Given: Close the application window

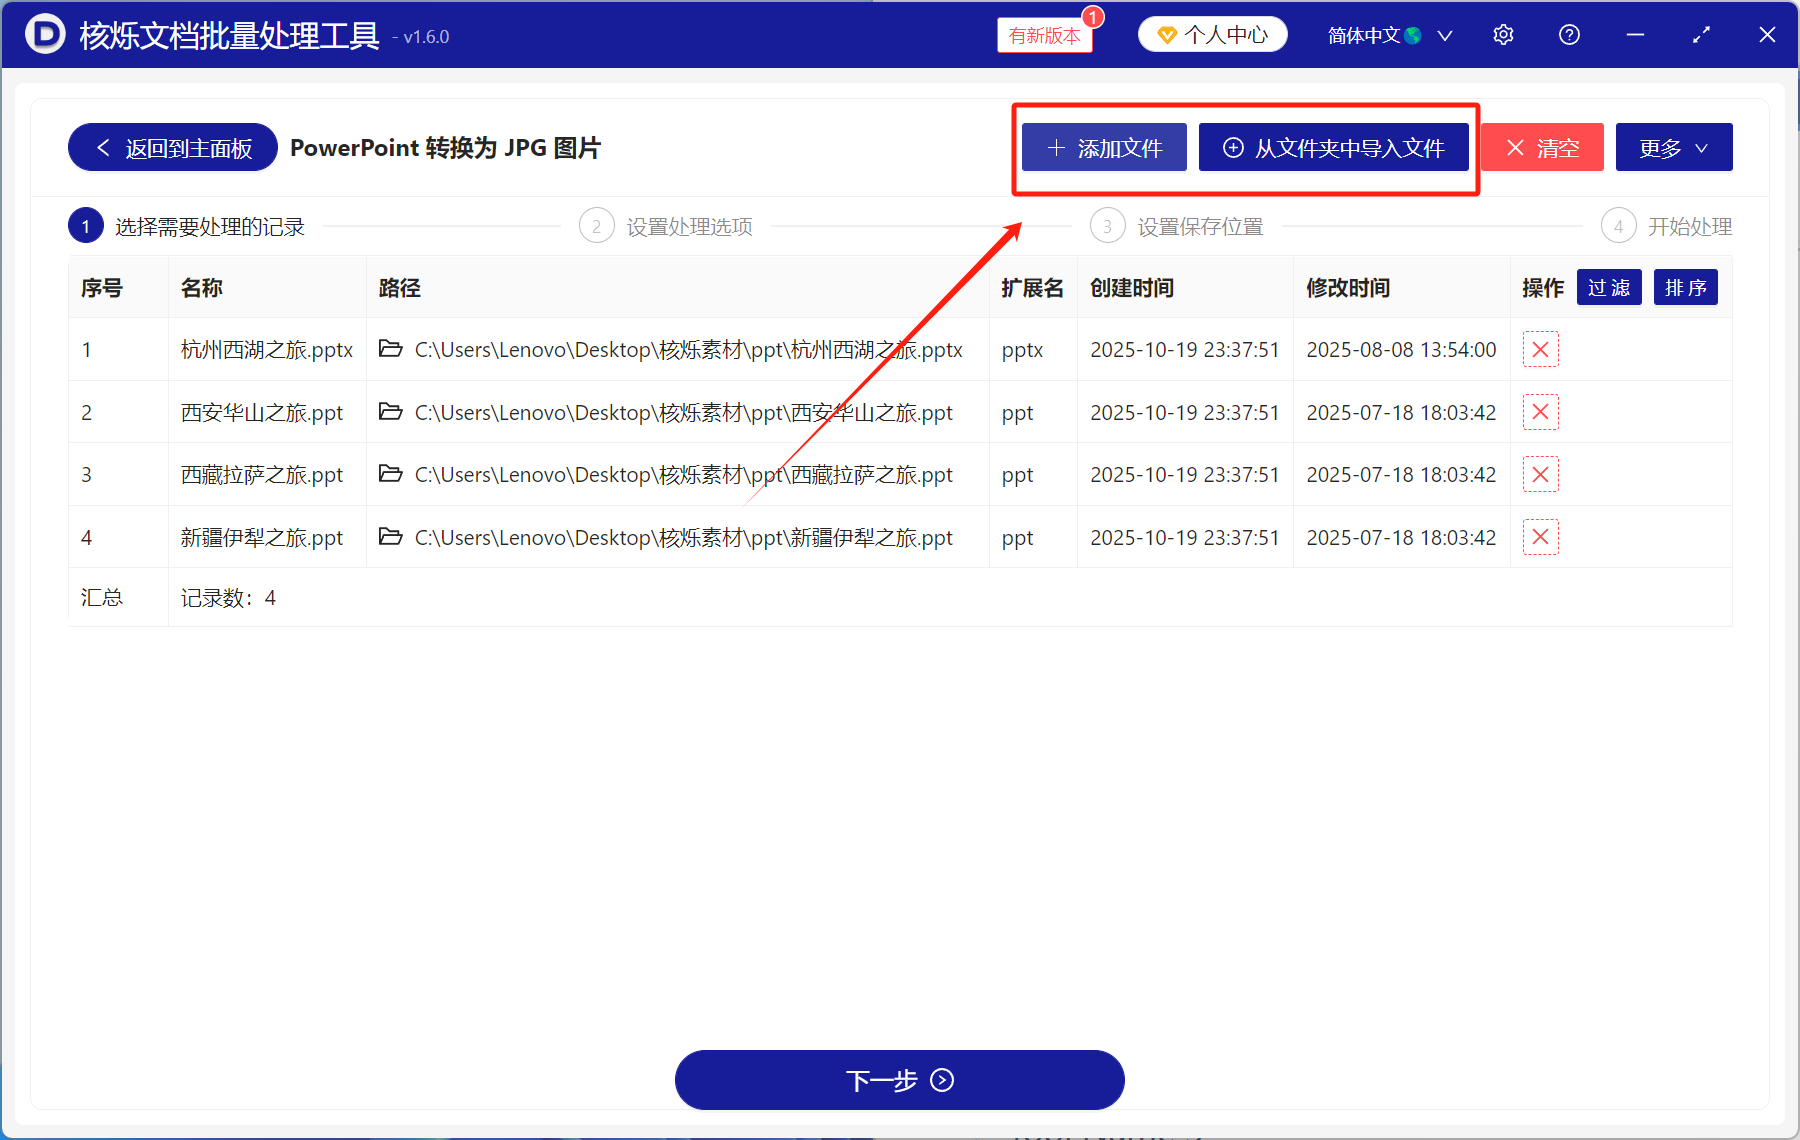Looking at the screenshot, I should pos(1767,35).
